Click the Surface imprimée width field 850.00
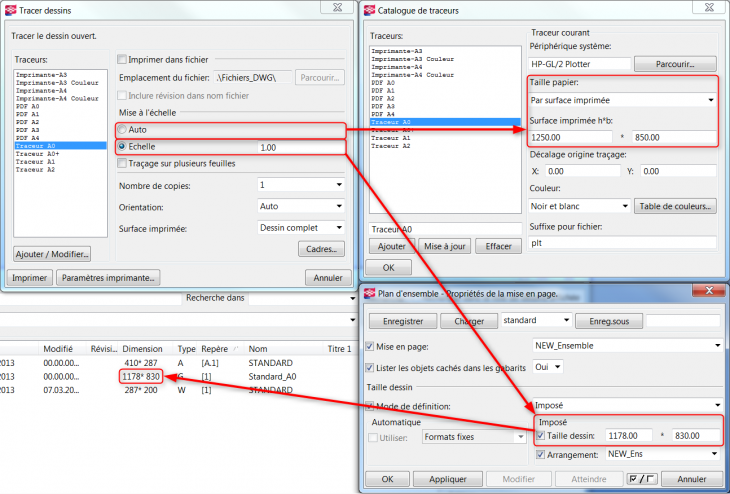 coord(674,137)
